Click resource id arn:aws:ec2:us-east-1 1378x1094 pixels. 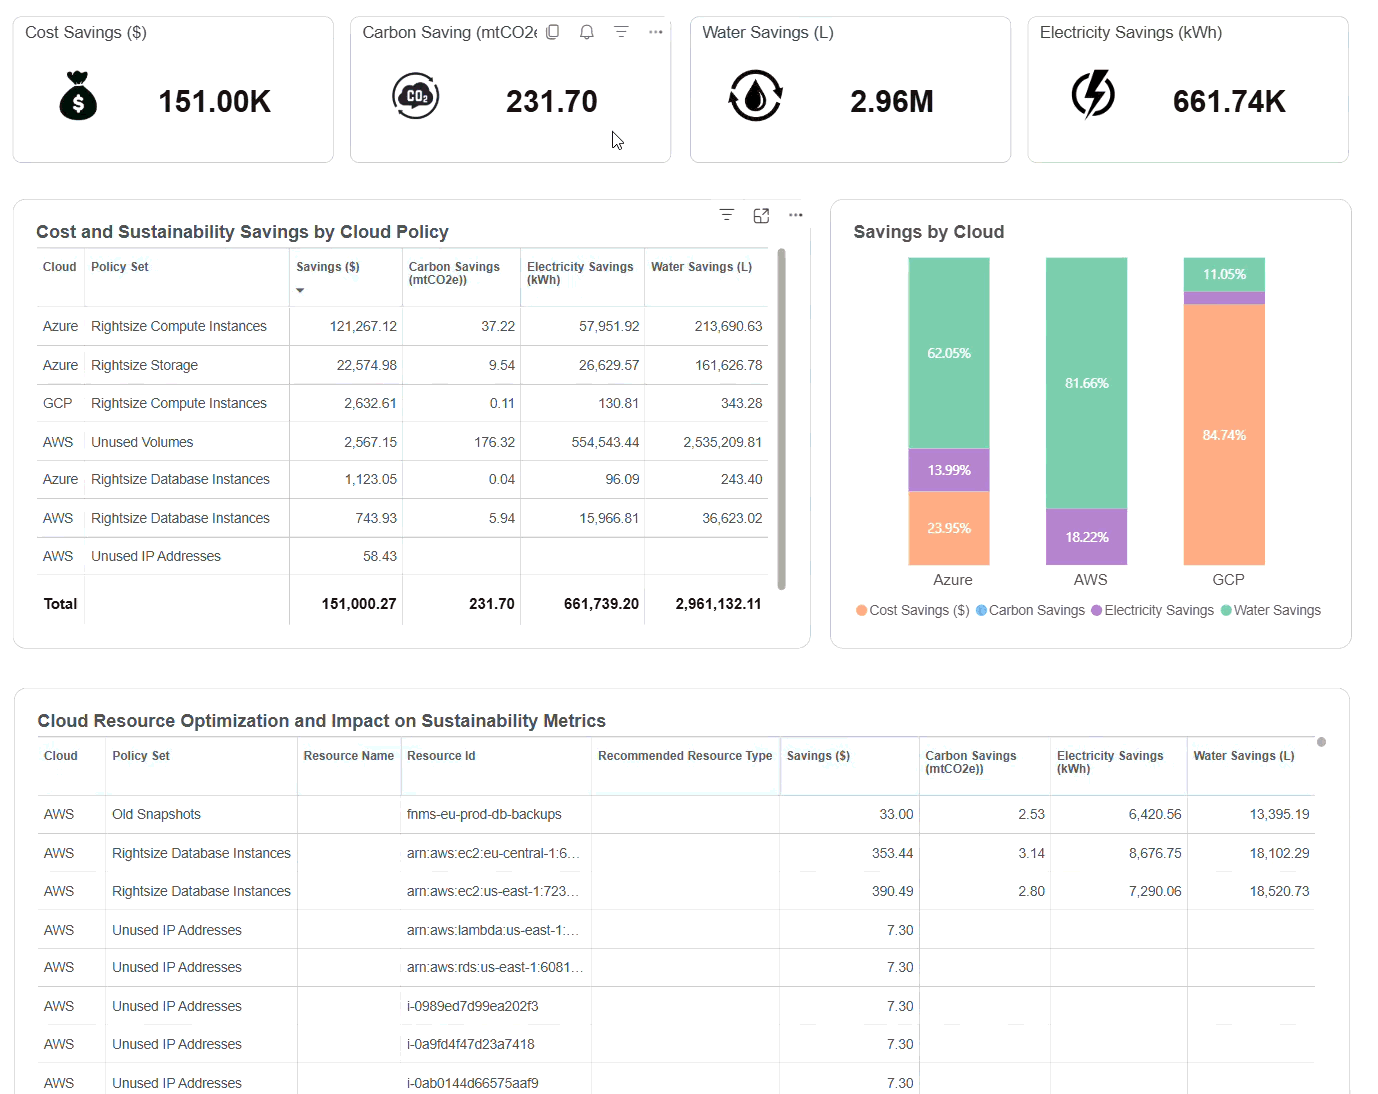click(x=493, y=891)
